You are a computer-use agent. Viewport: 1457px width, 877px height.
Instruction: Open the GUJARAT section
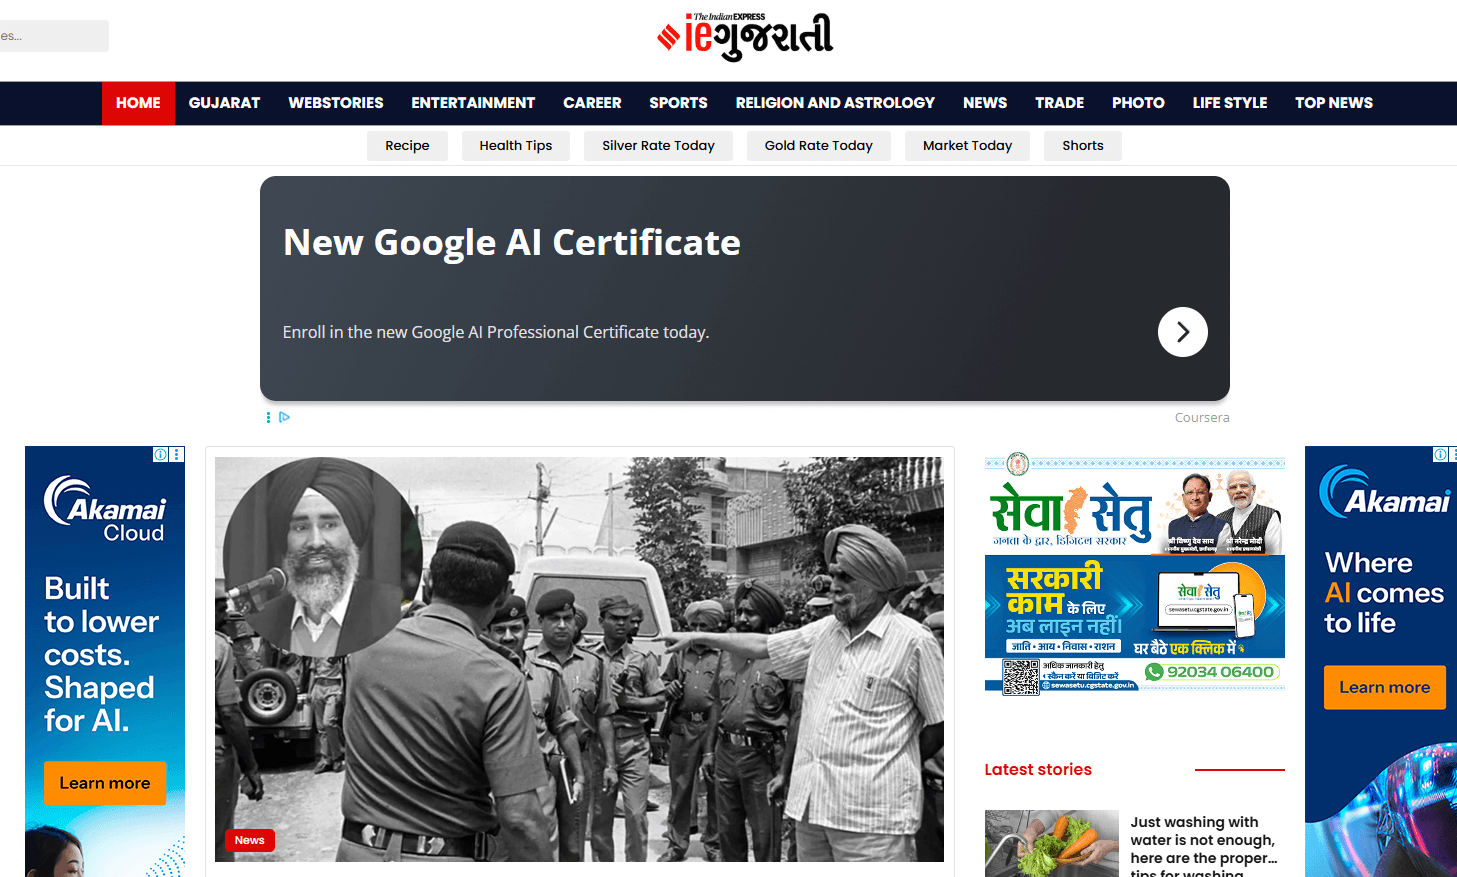pos(224,103)
